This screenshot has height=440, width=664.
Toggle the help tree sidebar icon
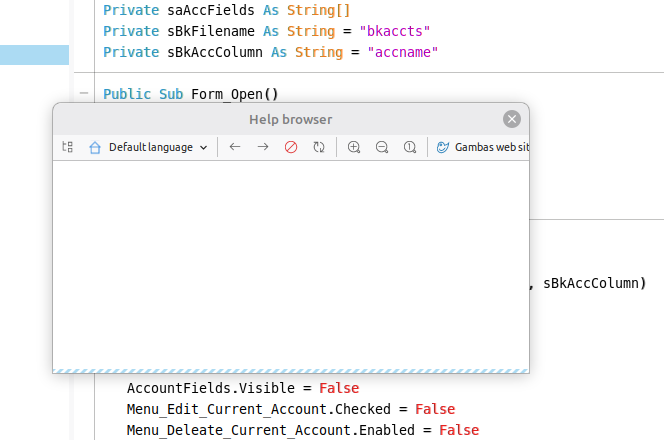(67, 147)
